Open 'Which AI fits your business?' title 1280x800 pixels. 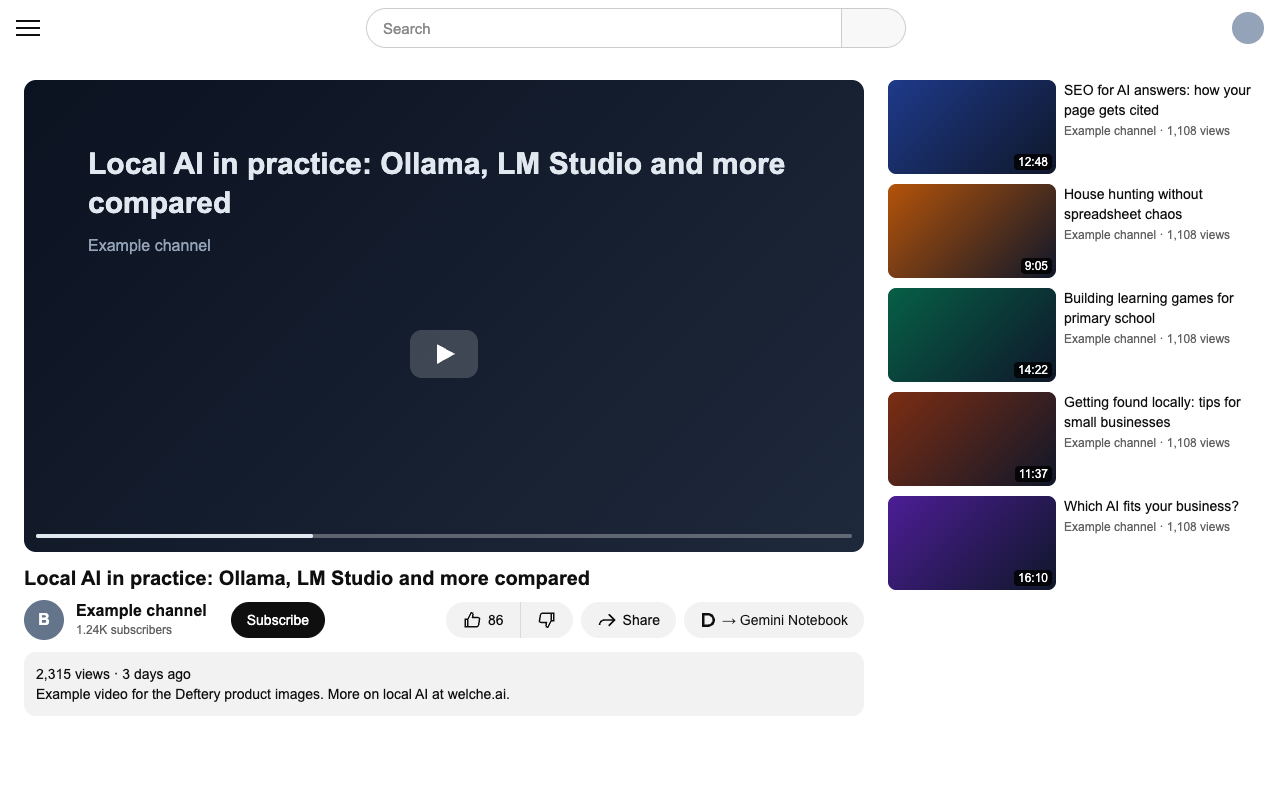(x=1151, y=506)
